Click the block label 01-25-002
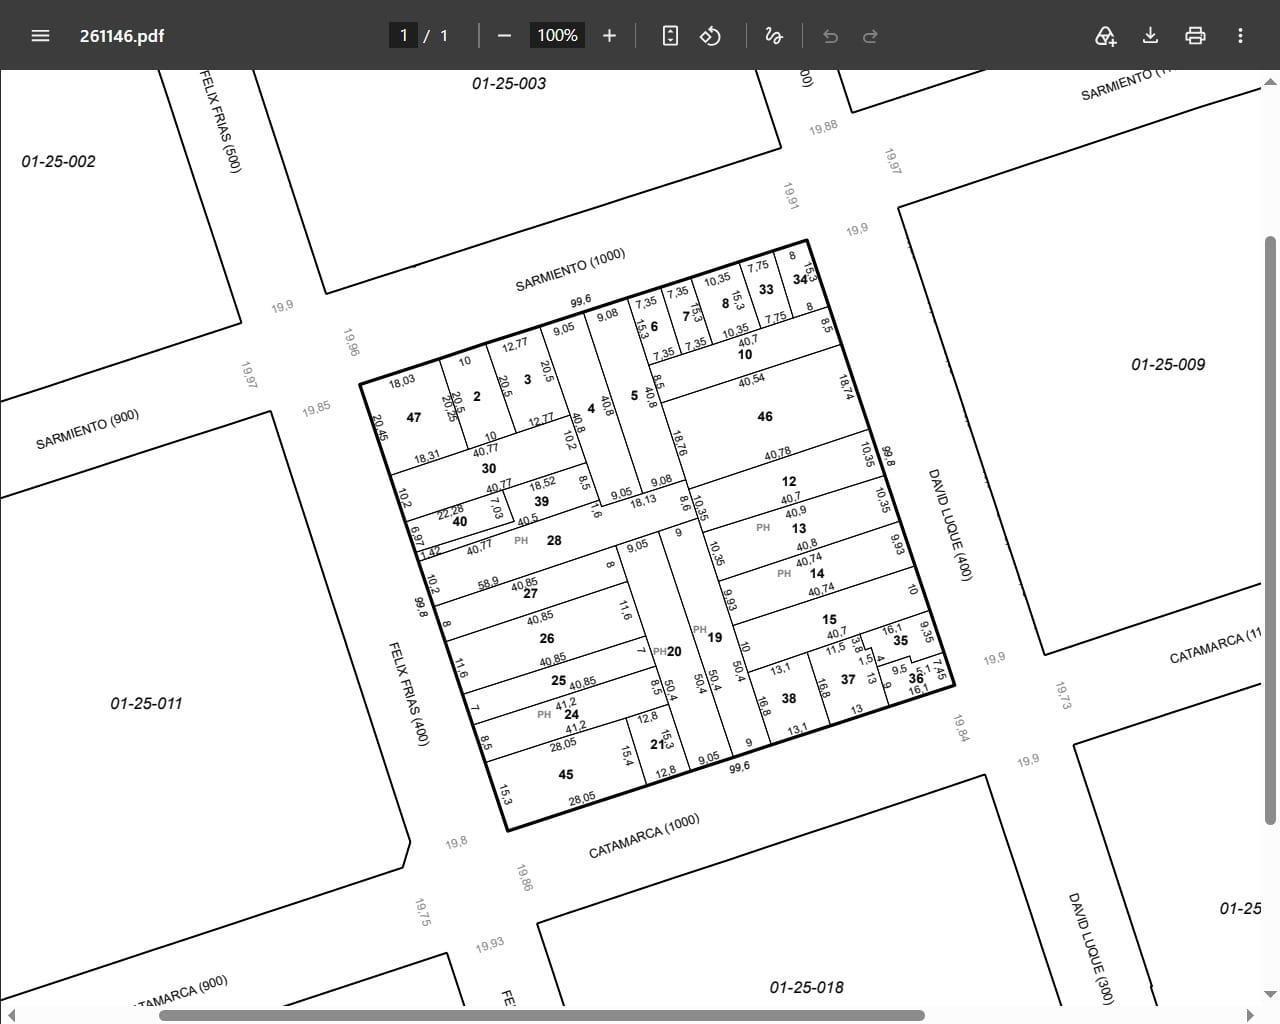 click(x=58, y=161)
